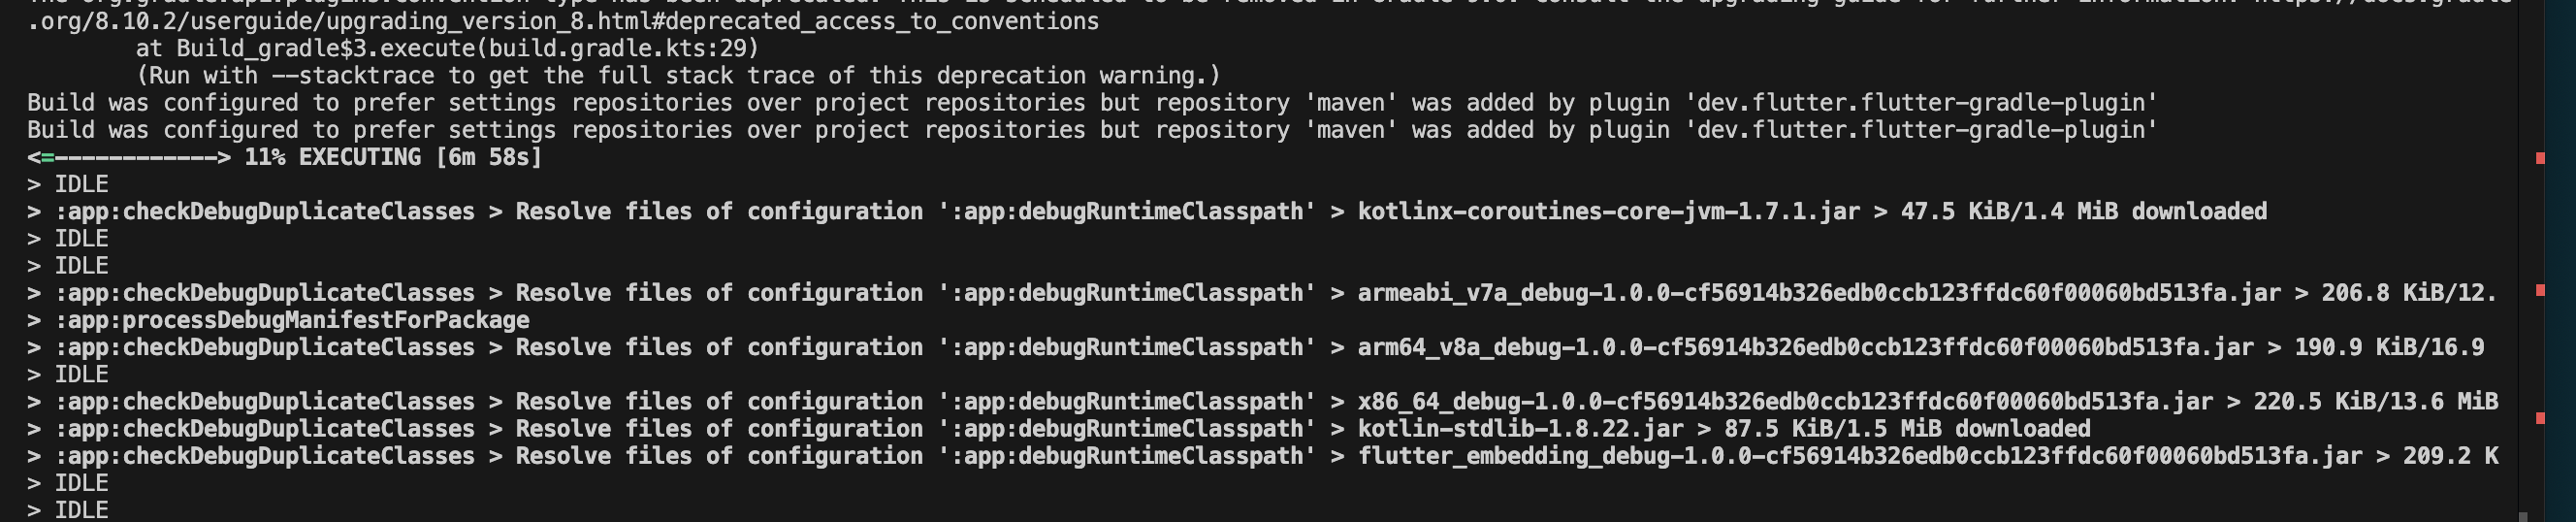Click the kotlin-stdlib-1.8.22.jar file name
The width and height of the screenshot is (2576, 522).
click(1520, 428)
